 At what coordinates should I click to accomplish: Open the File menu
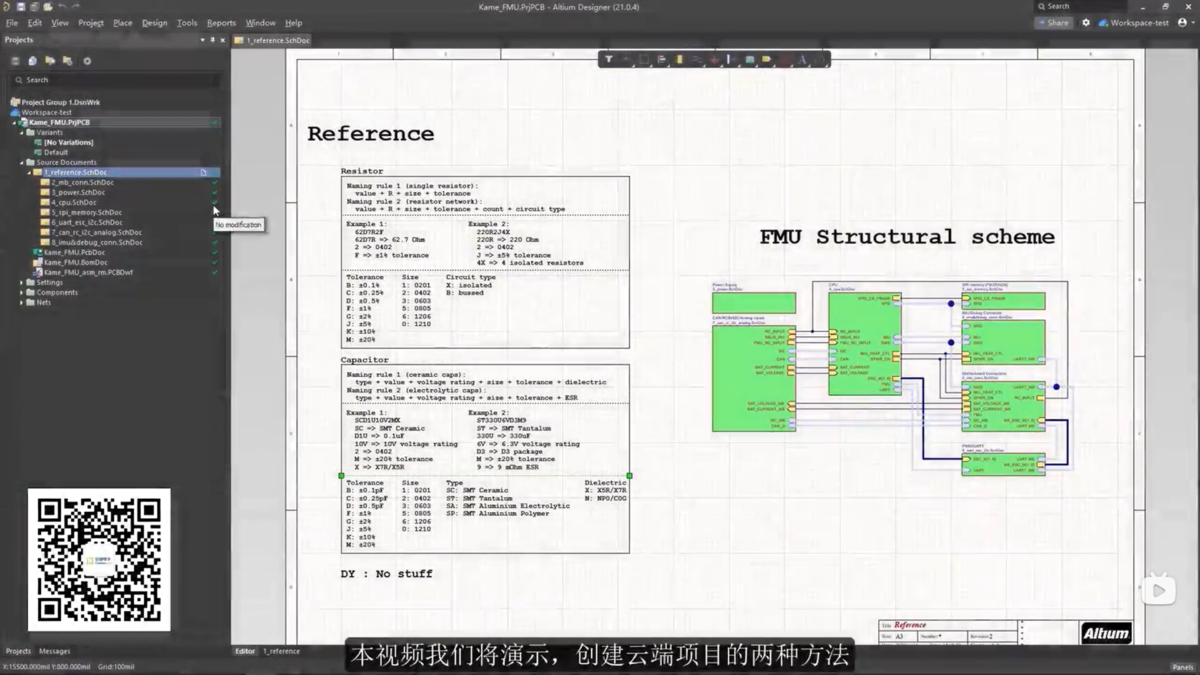(x=12, y=22)
